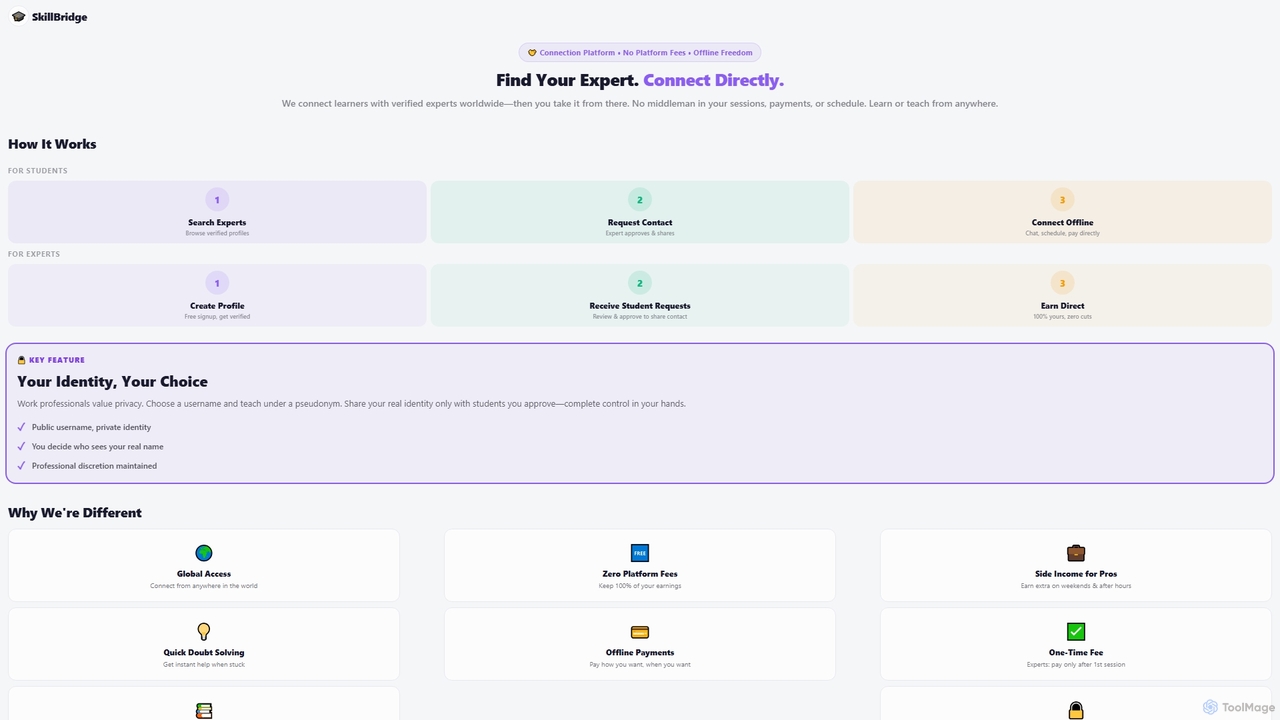Click the "How It Works" section heading
1280x720 pixels.
tap(52, 144)
